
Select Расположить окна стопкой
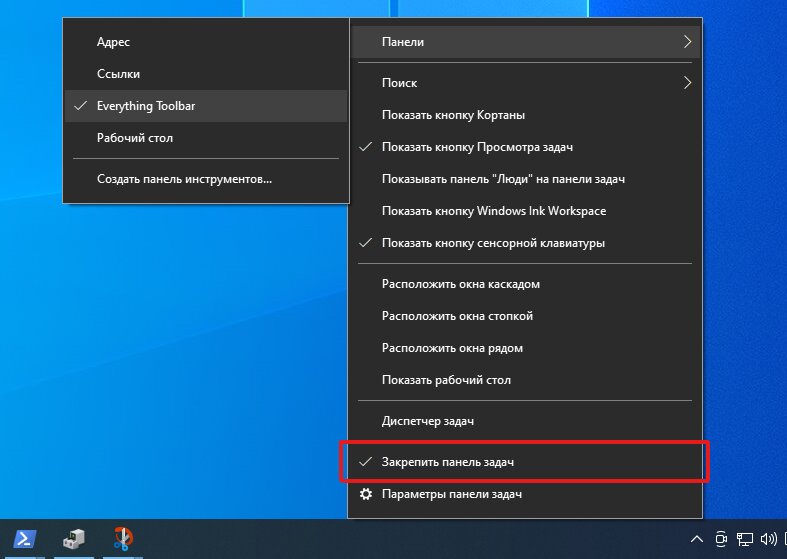525,316
